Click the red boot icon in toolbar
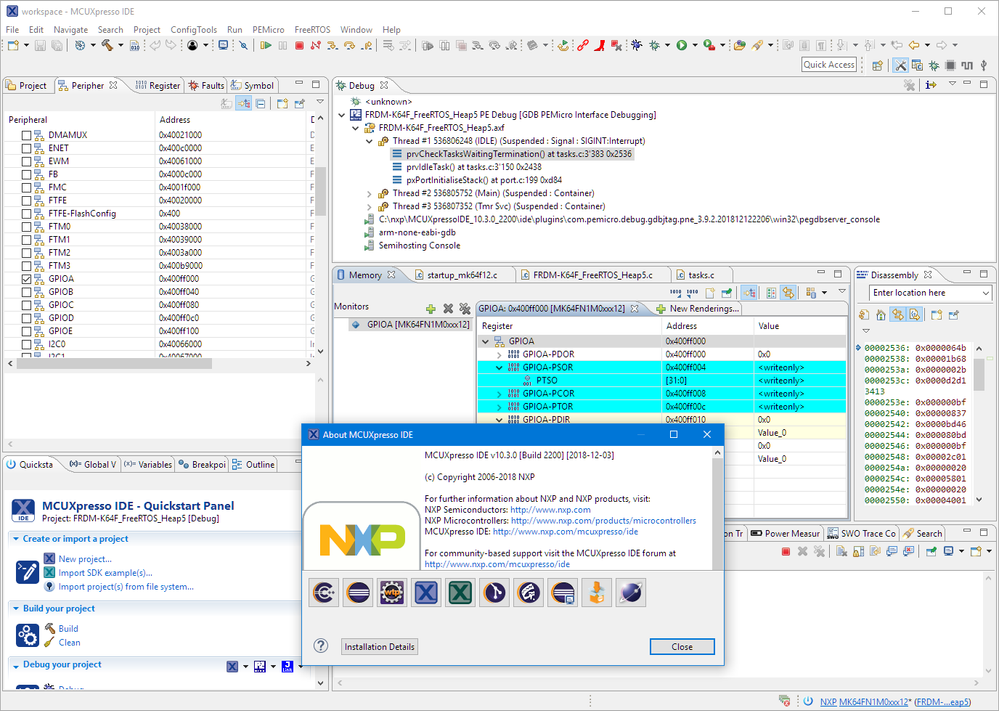This screenshot has height=711, width=999. tap(600, 45)
